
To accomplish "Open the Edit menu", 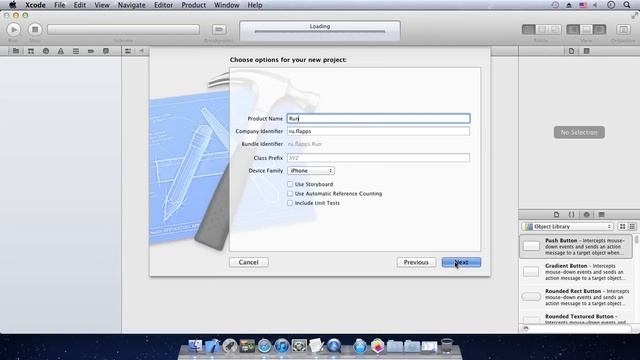I will tap(80, 5).
